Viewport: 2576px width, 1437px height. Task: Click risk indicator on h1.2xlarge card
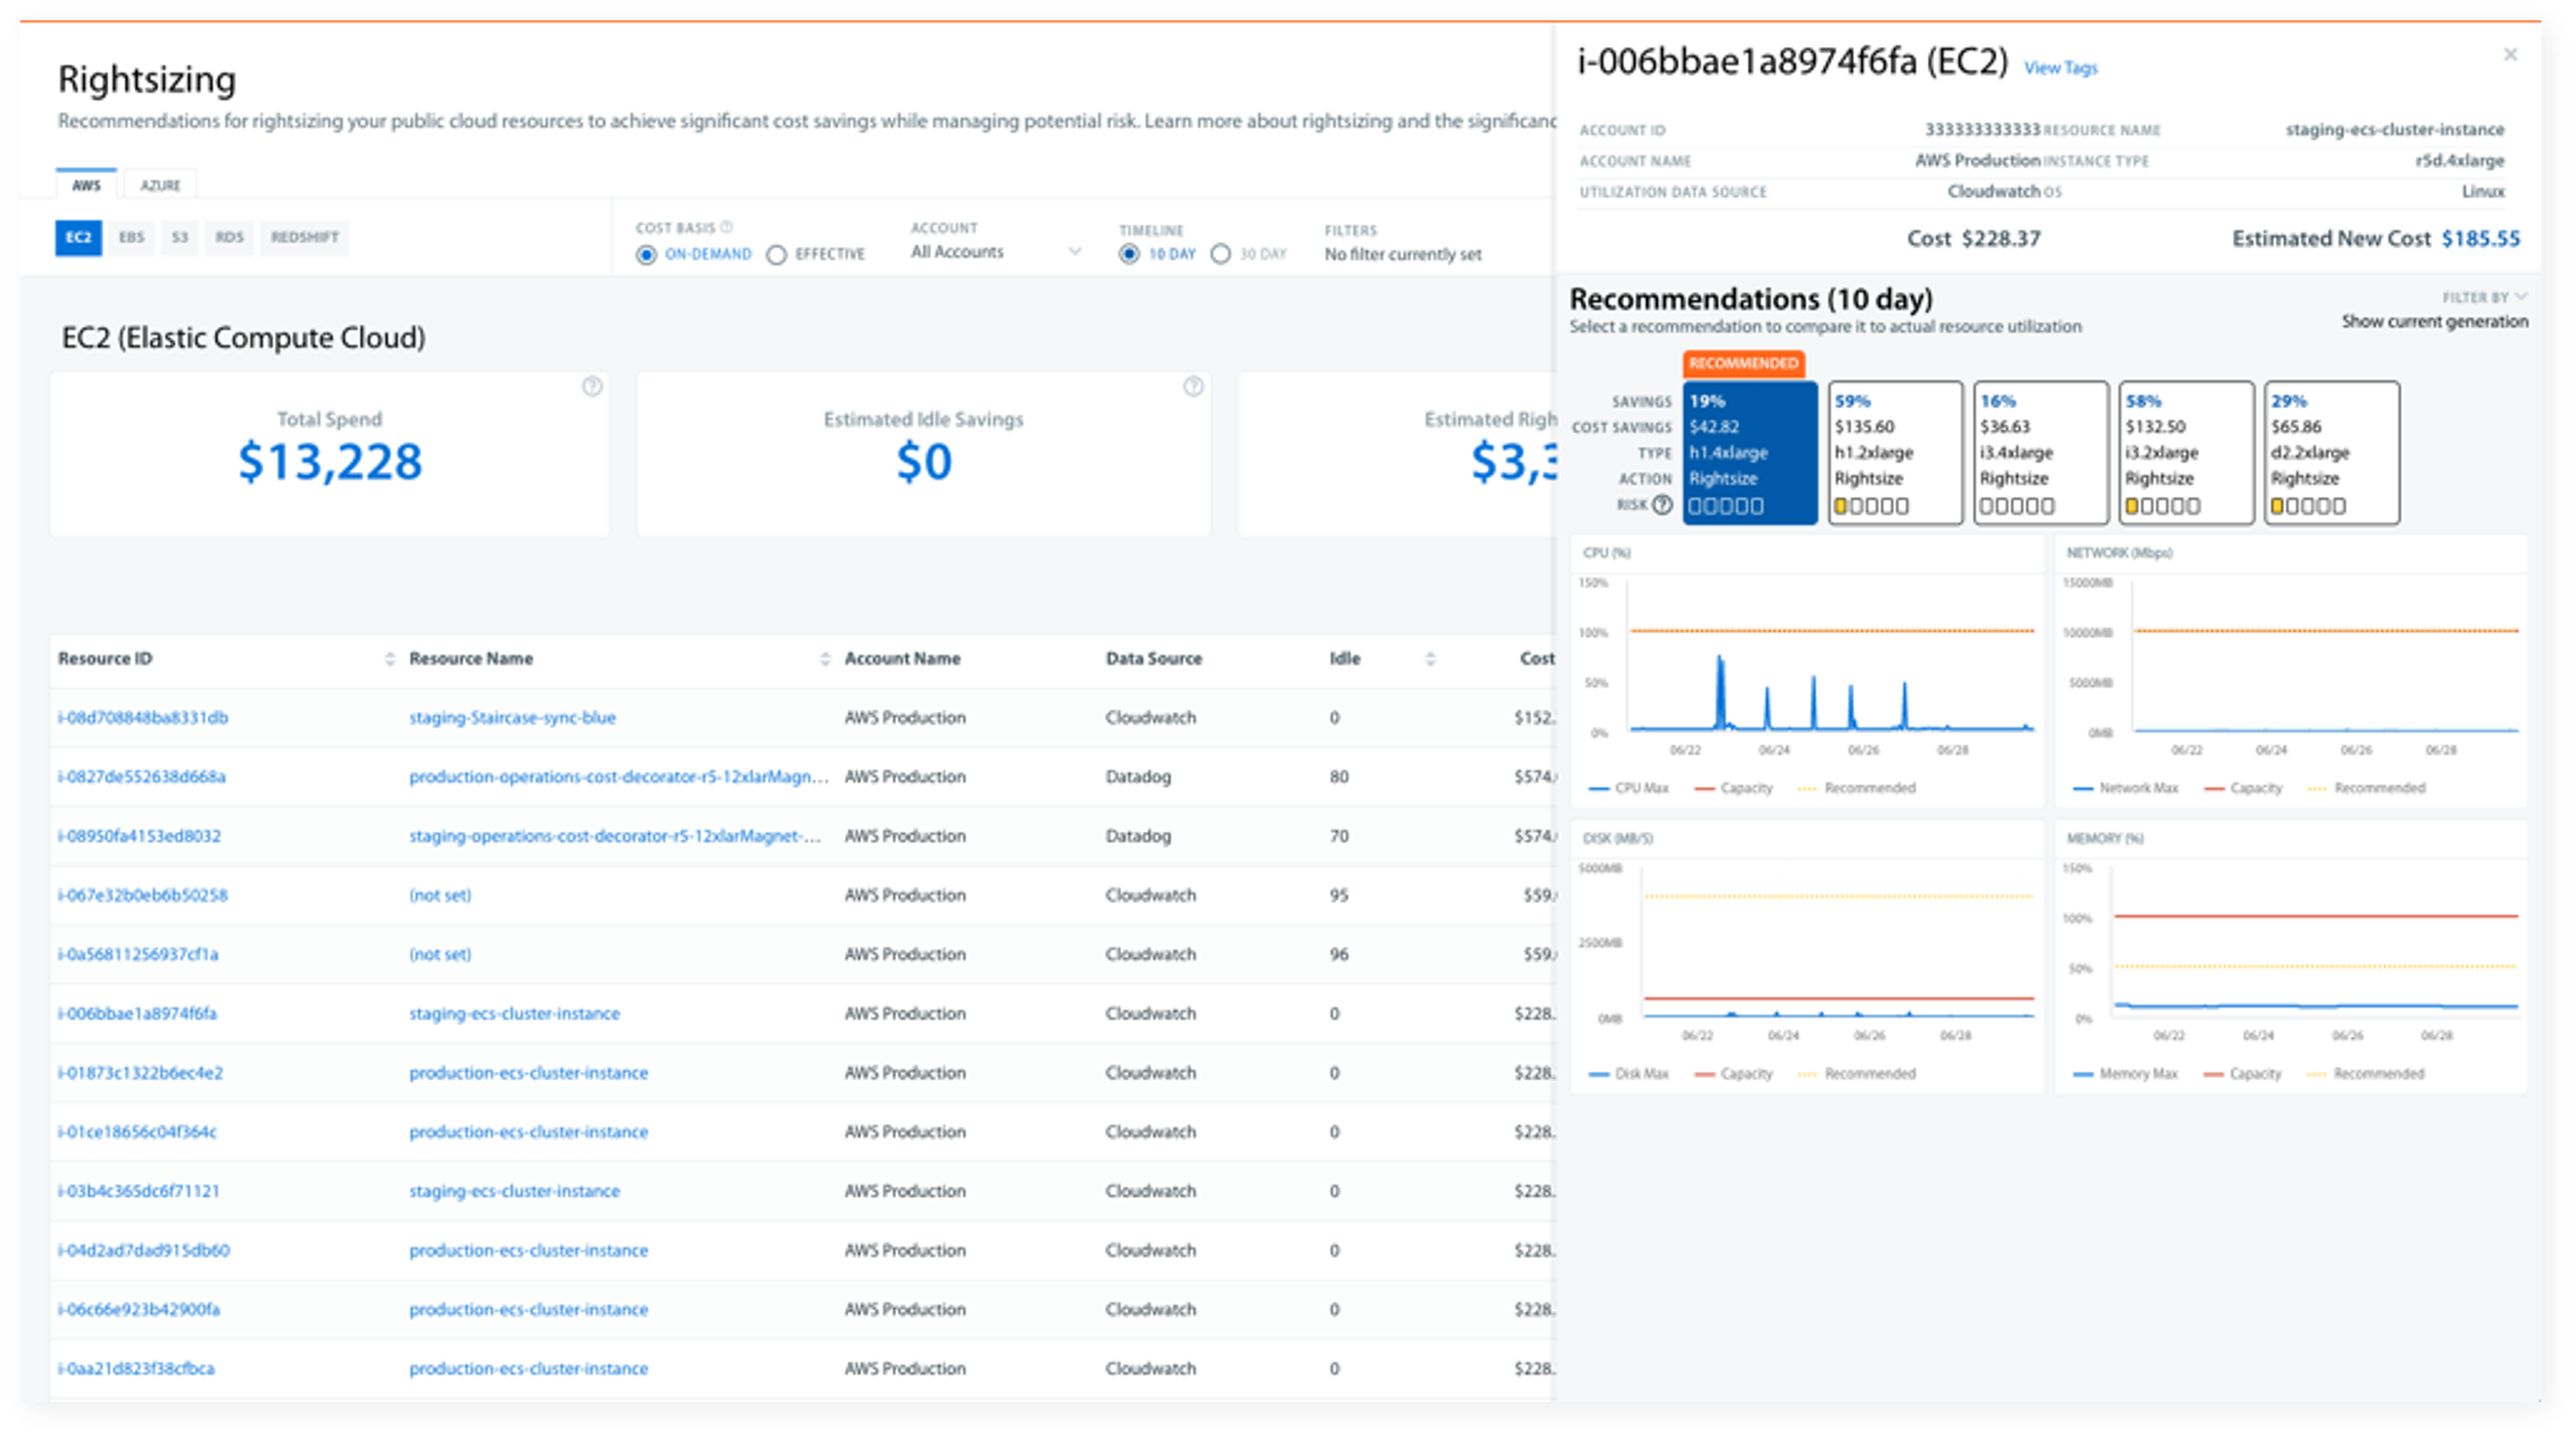tap(1871, 506)
